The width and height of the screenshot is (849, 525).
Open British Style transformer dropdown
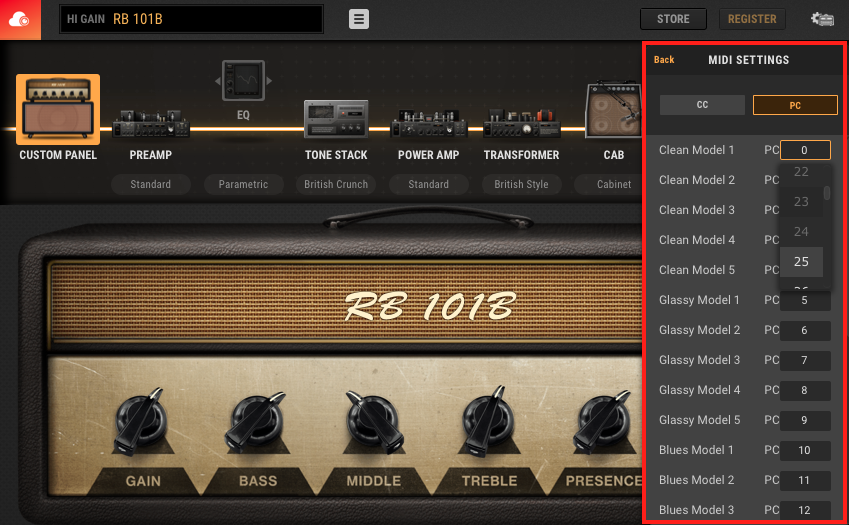[x=521, y=184]
